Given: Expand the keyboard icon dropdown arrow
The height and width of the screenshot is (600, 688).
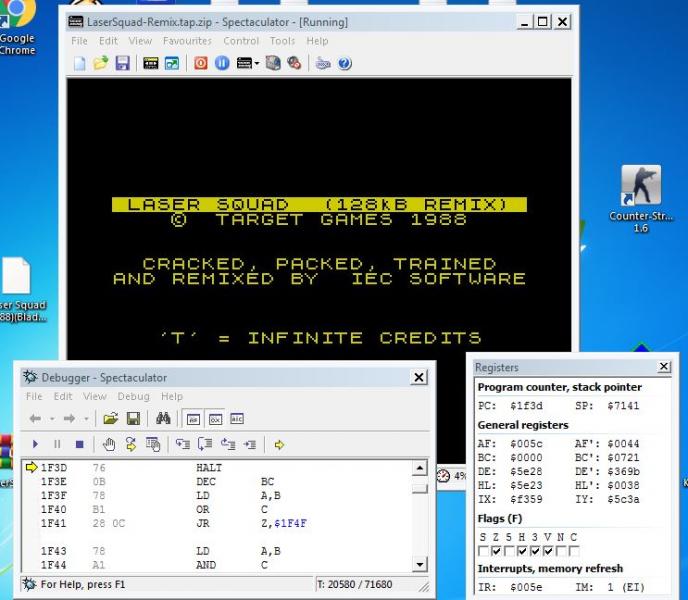Looking at the screenshot, I should [257, 63].
